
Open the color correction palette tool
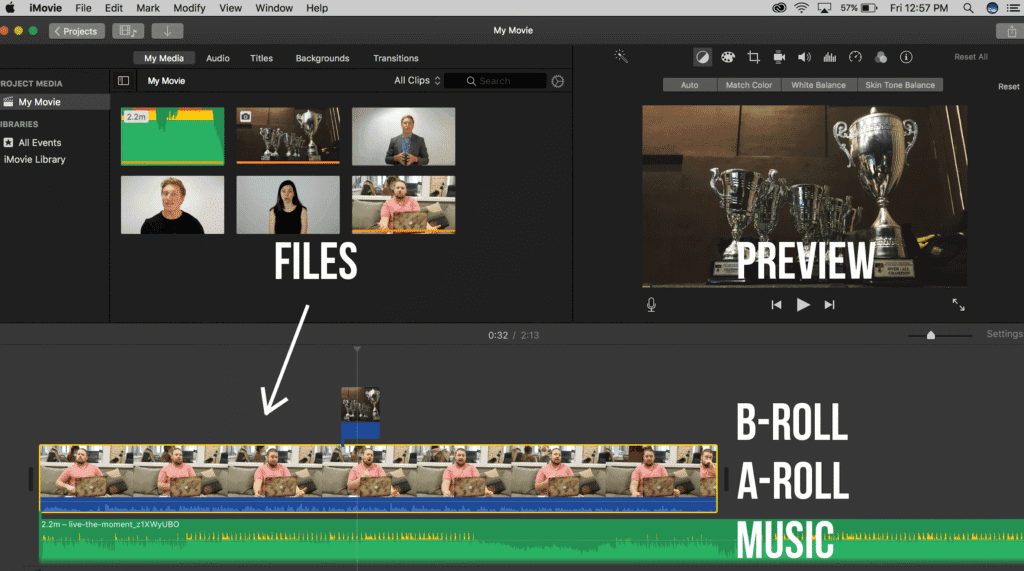(x=728, y=57)
